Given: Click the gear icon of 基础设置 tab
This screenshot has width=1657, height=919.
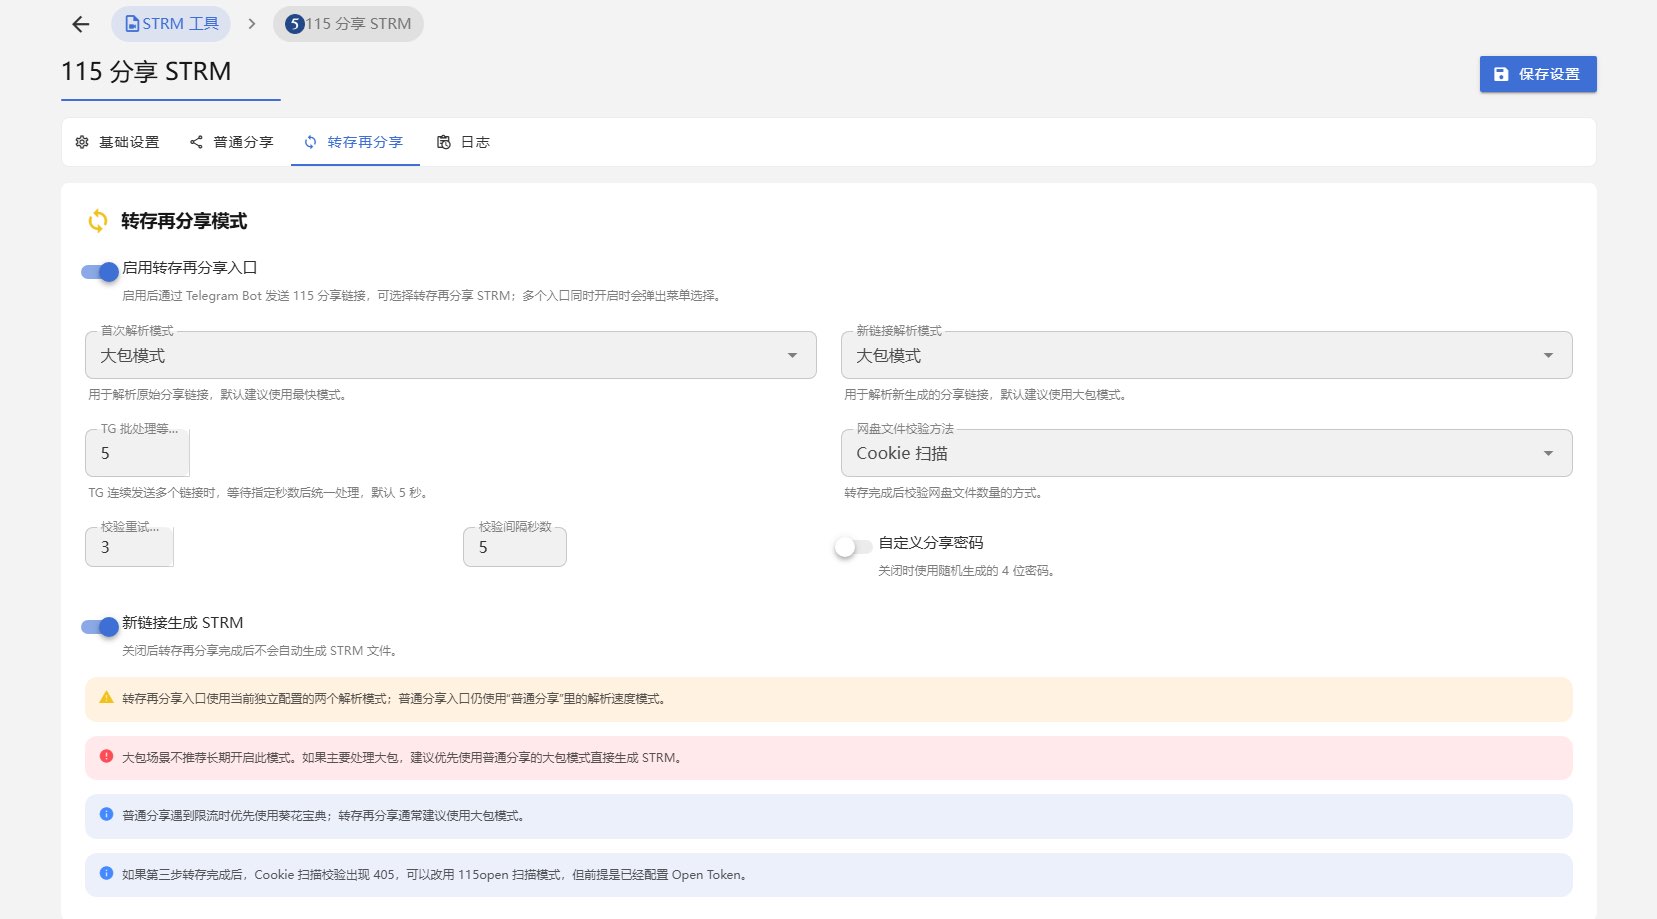Looking at the screenshot, I should (x=82, y=142).
